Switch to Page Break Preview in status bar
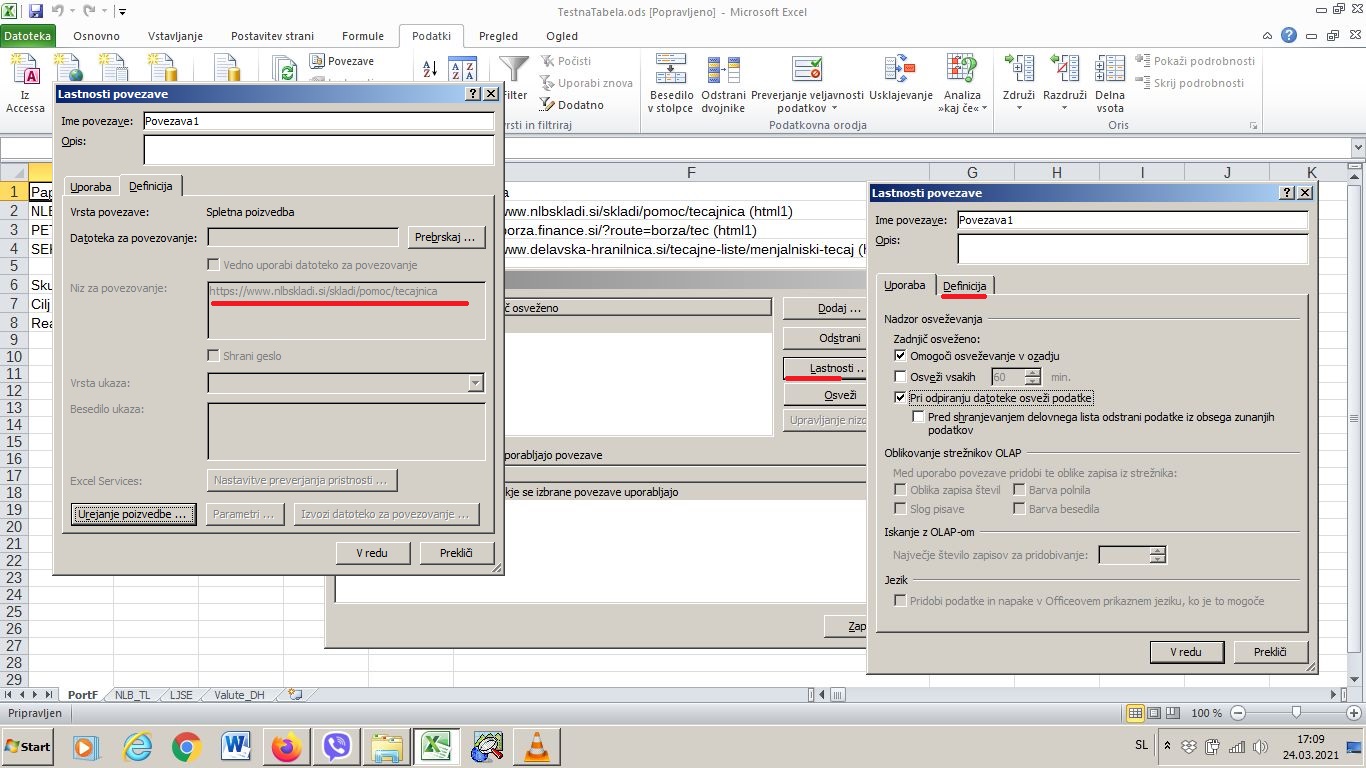This screenshot has width=1366, height=768. (1172, 713)
